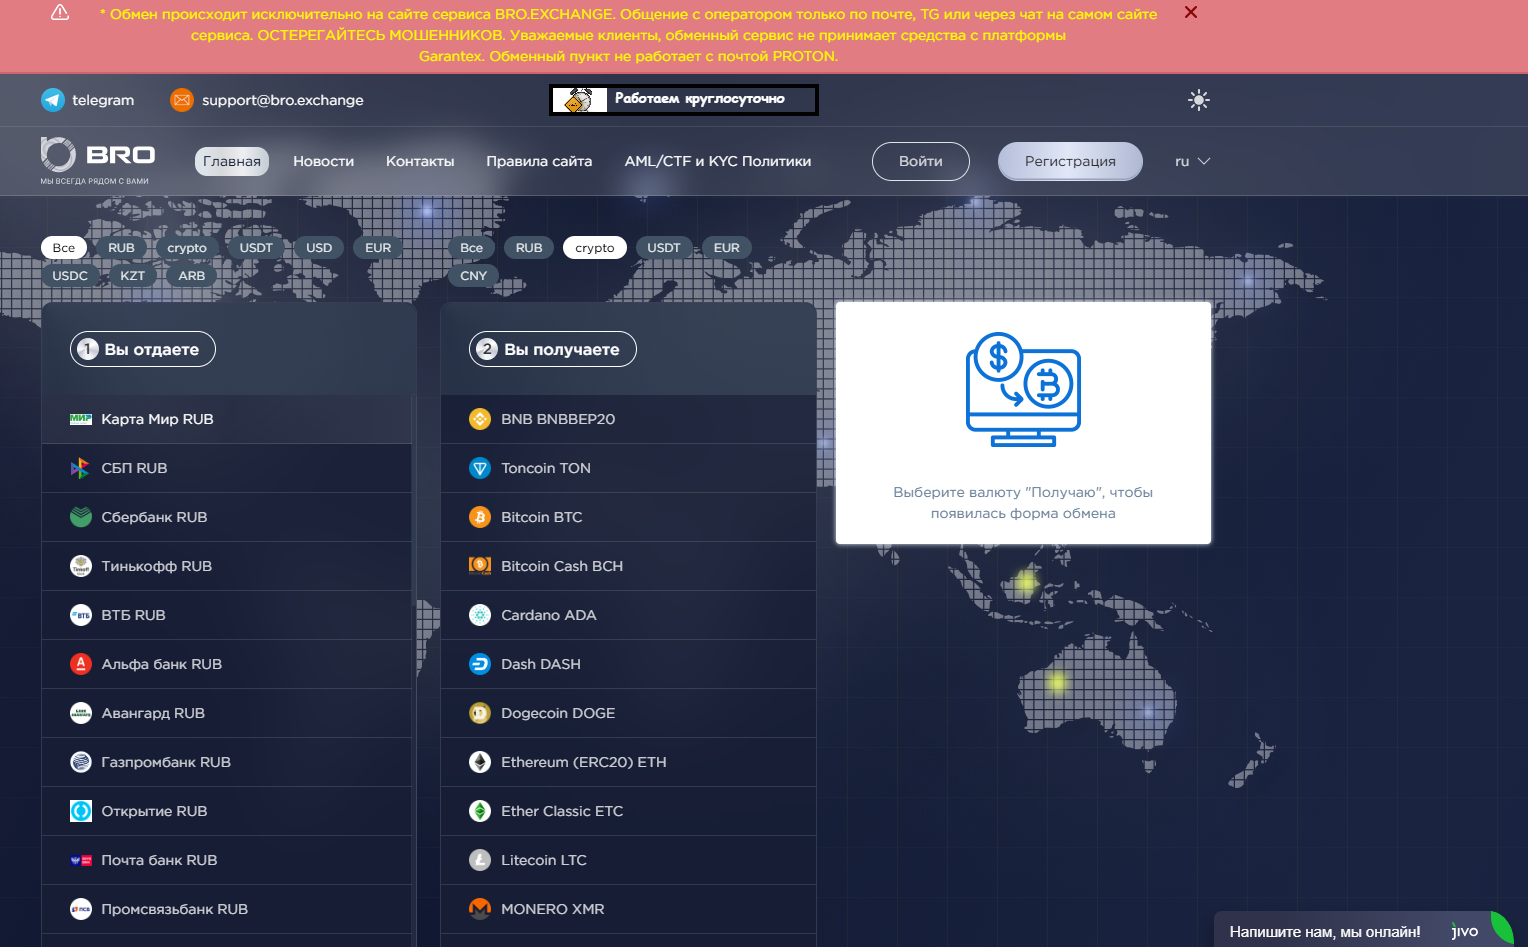Click the orange email envelope icon
Screen dimensions: 1528x947
pos(182,100)
